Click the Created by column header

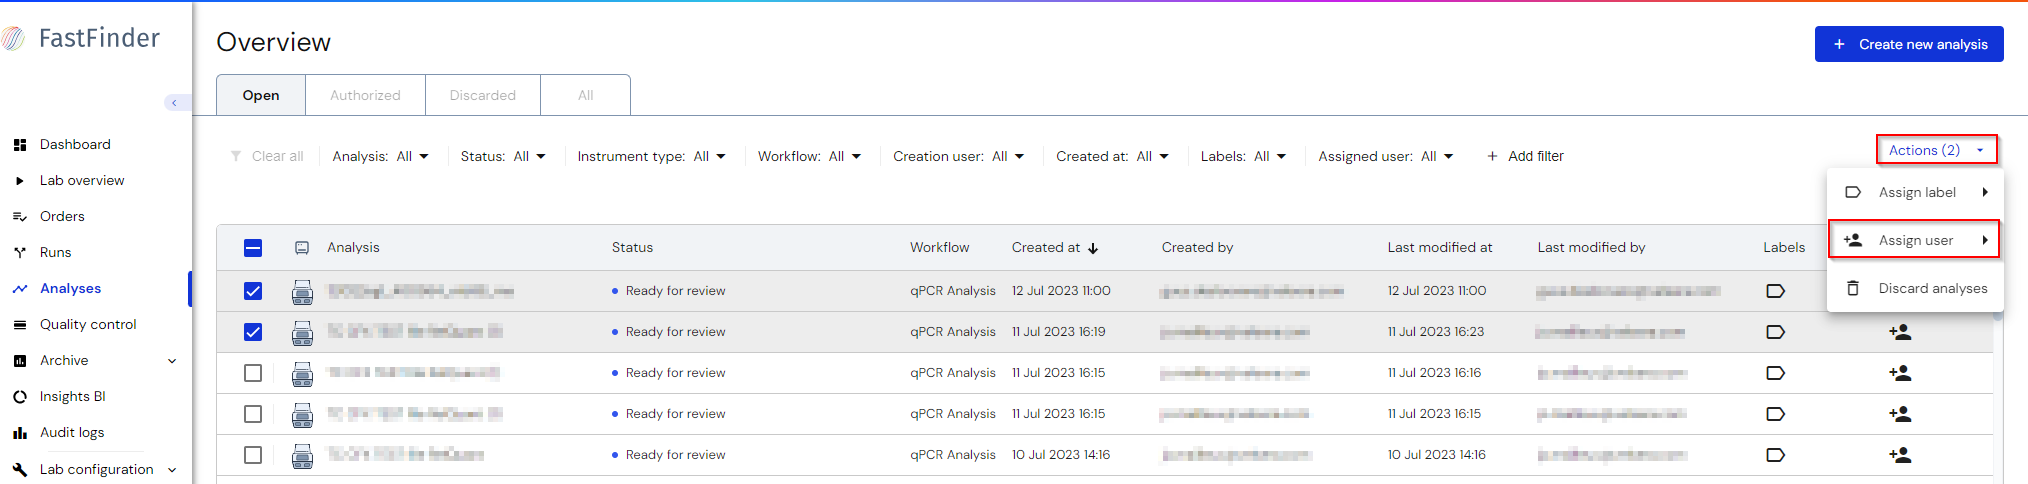tap(1197, 248)
